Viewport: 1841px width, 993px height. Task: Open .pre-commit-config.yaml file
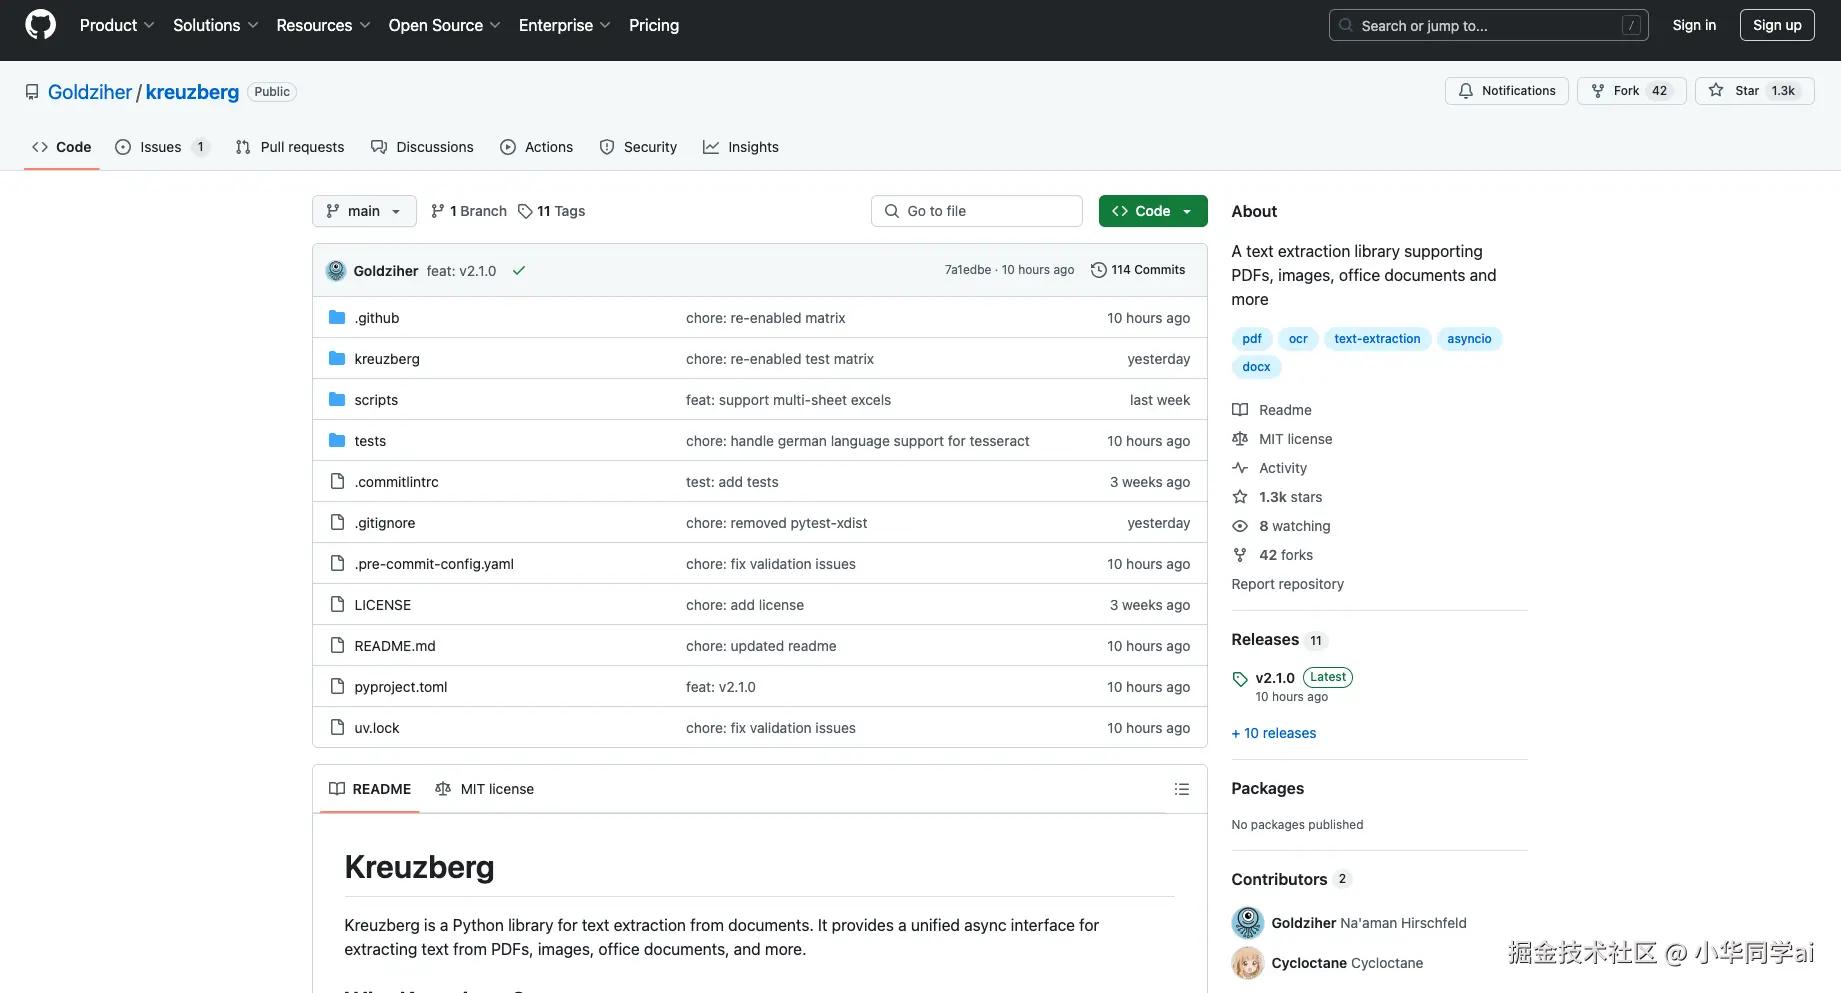[x=434, y=564]
